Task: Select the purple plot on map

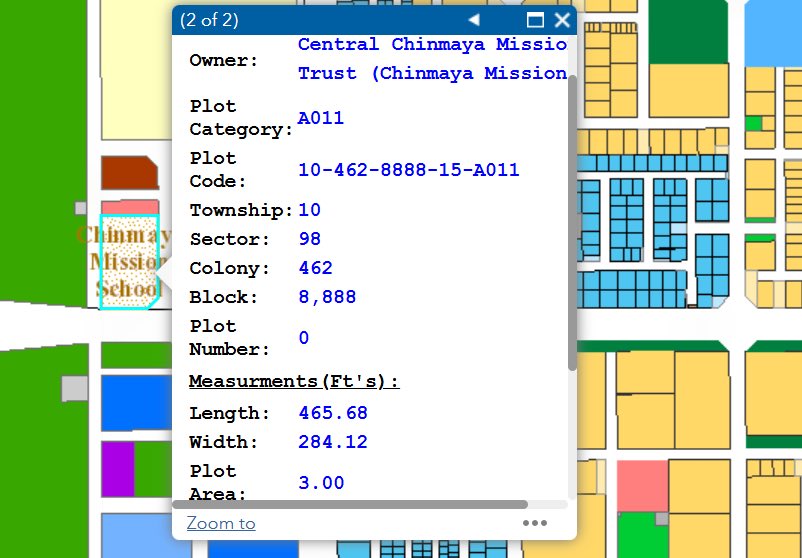Action: [x=118, y=470]
